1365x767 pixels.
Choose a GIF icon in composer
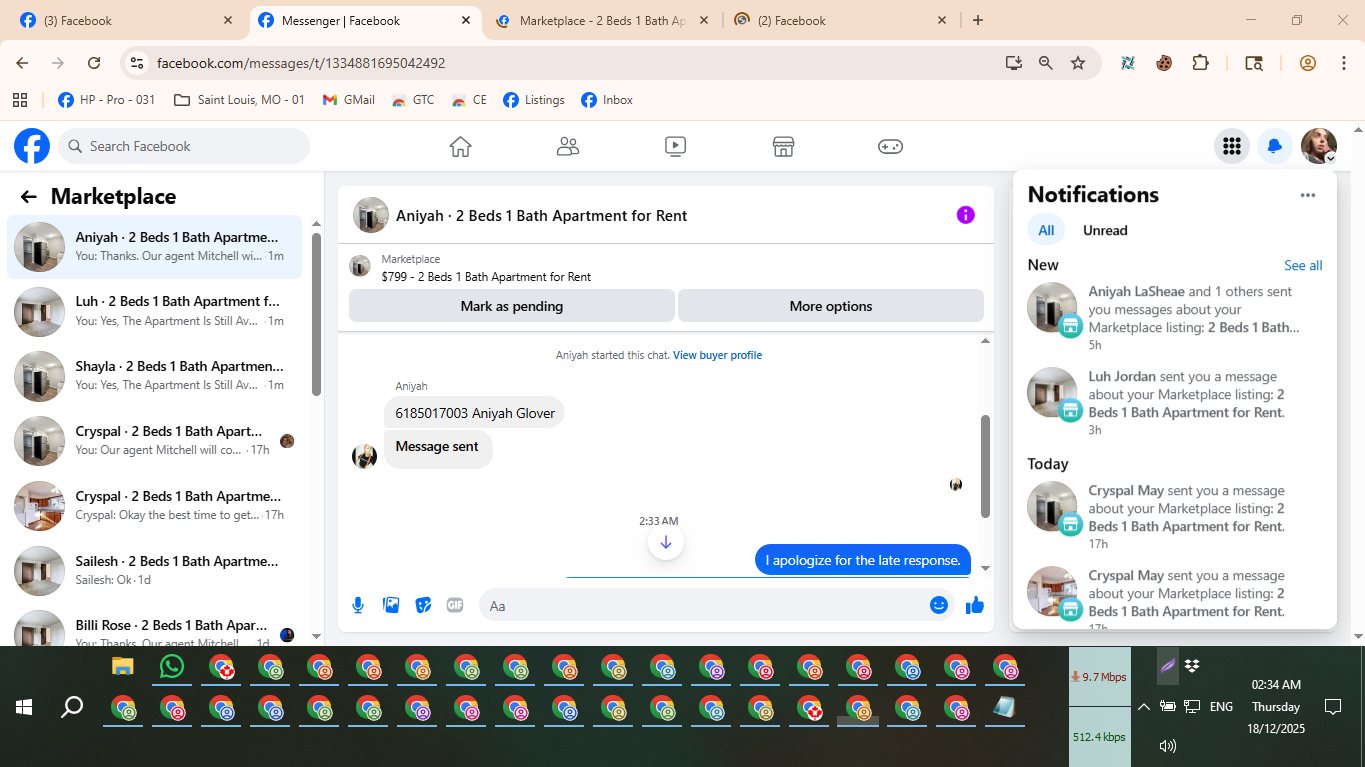coord(455,605)
